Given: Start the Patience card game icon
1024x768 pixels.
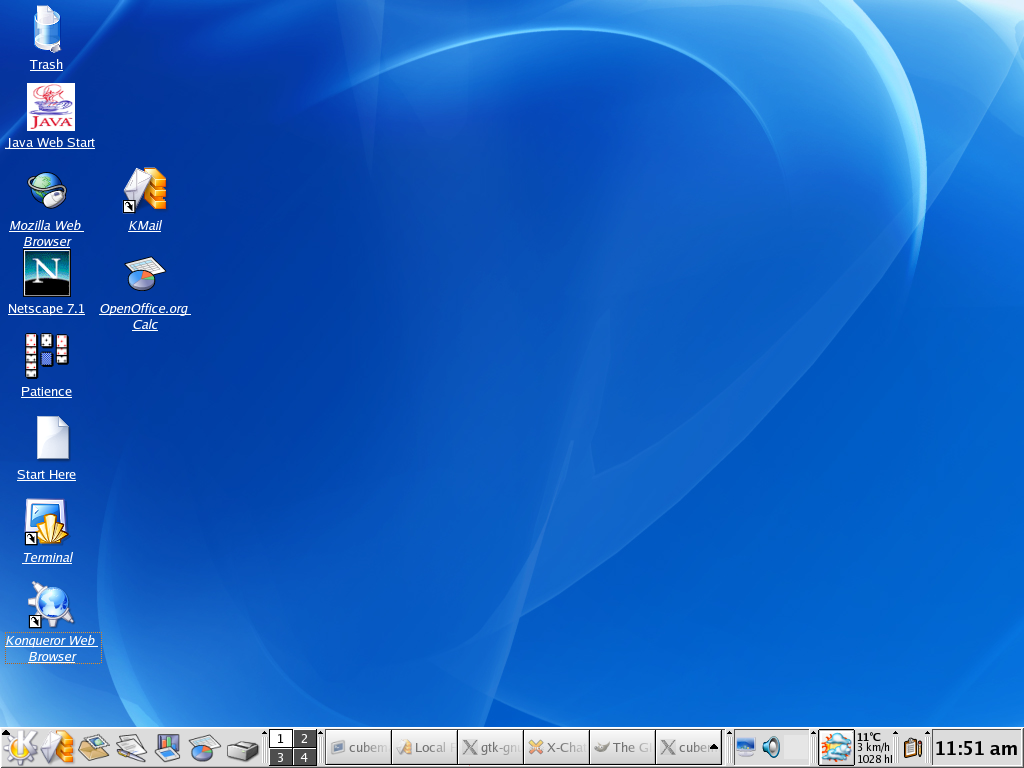Looking at the screenshot, I should click(x=46, y=356).
